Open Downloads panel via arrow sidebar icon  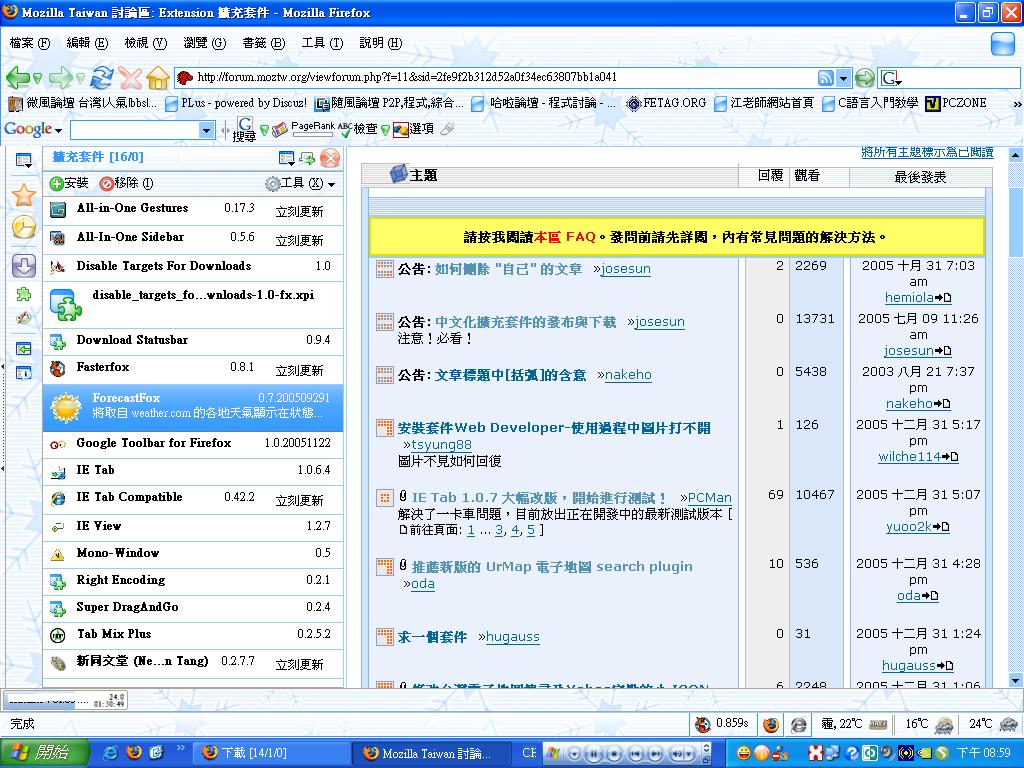point(24,265)
